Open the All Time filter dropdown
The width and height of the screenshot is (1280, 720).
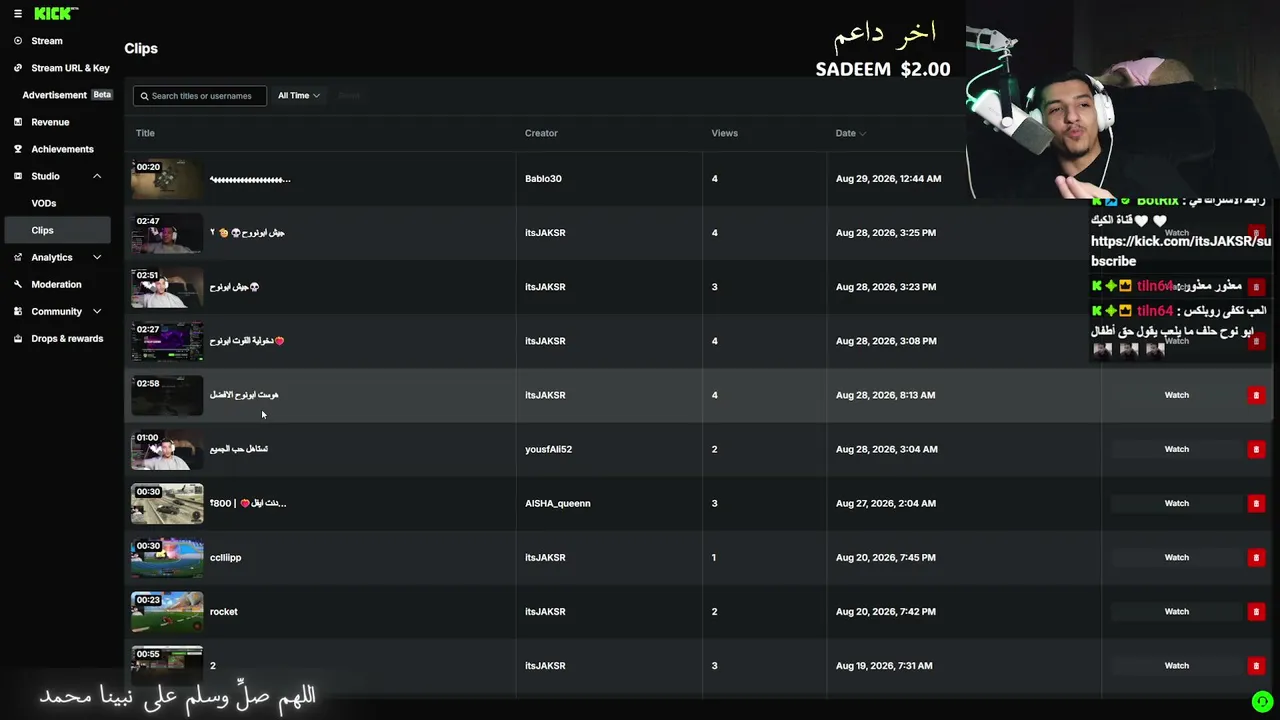(x=298, y=96)
